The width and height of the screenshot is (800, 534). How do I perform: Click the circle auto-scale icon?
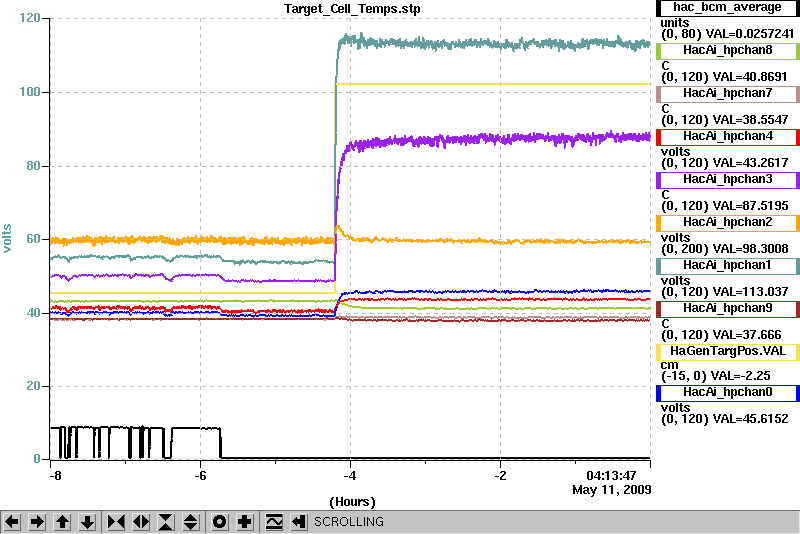pyautogui.click(x=220, y=522)
